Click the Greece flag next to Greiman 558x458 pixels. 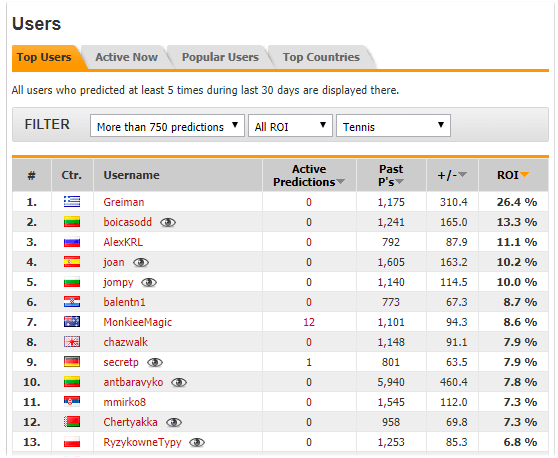72,202
